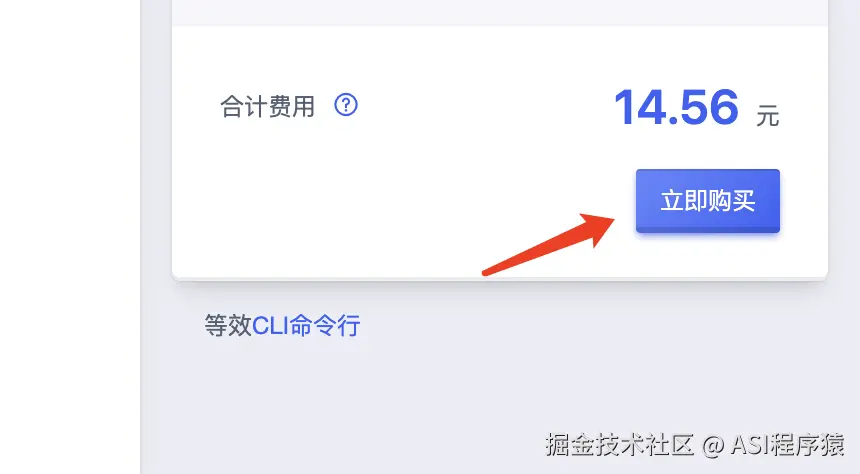Click the digit 1 of the price

(625, 107)
